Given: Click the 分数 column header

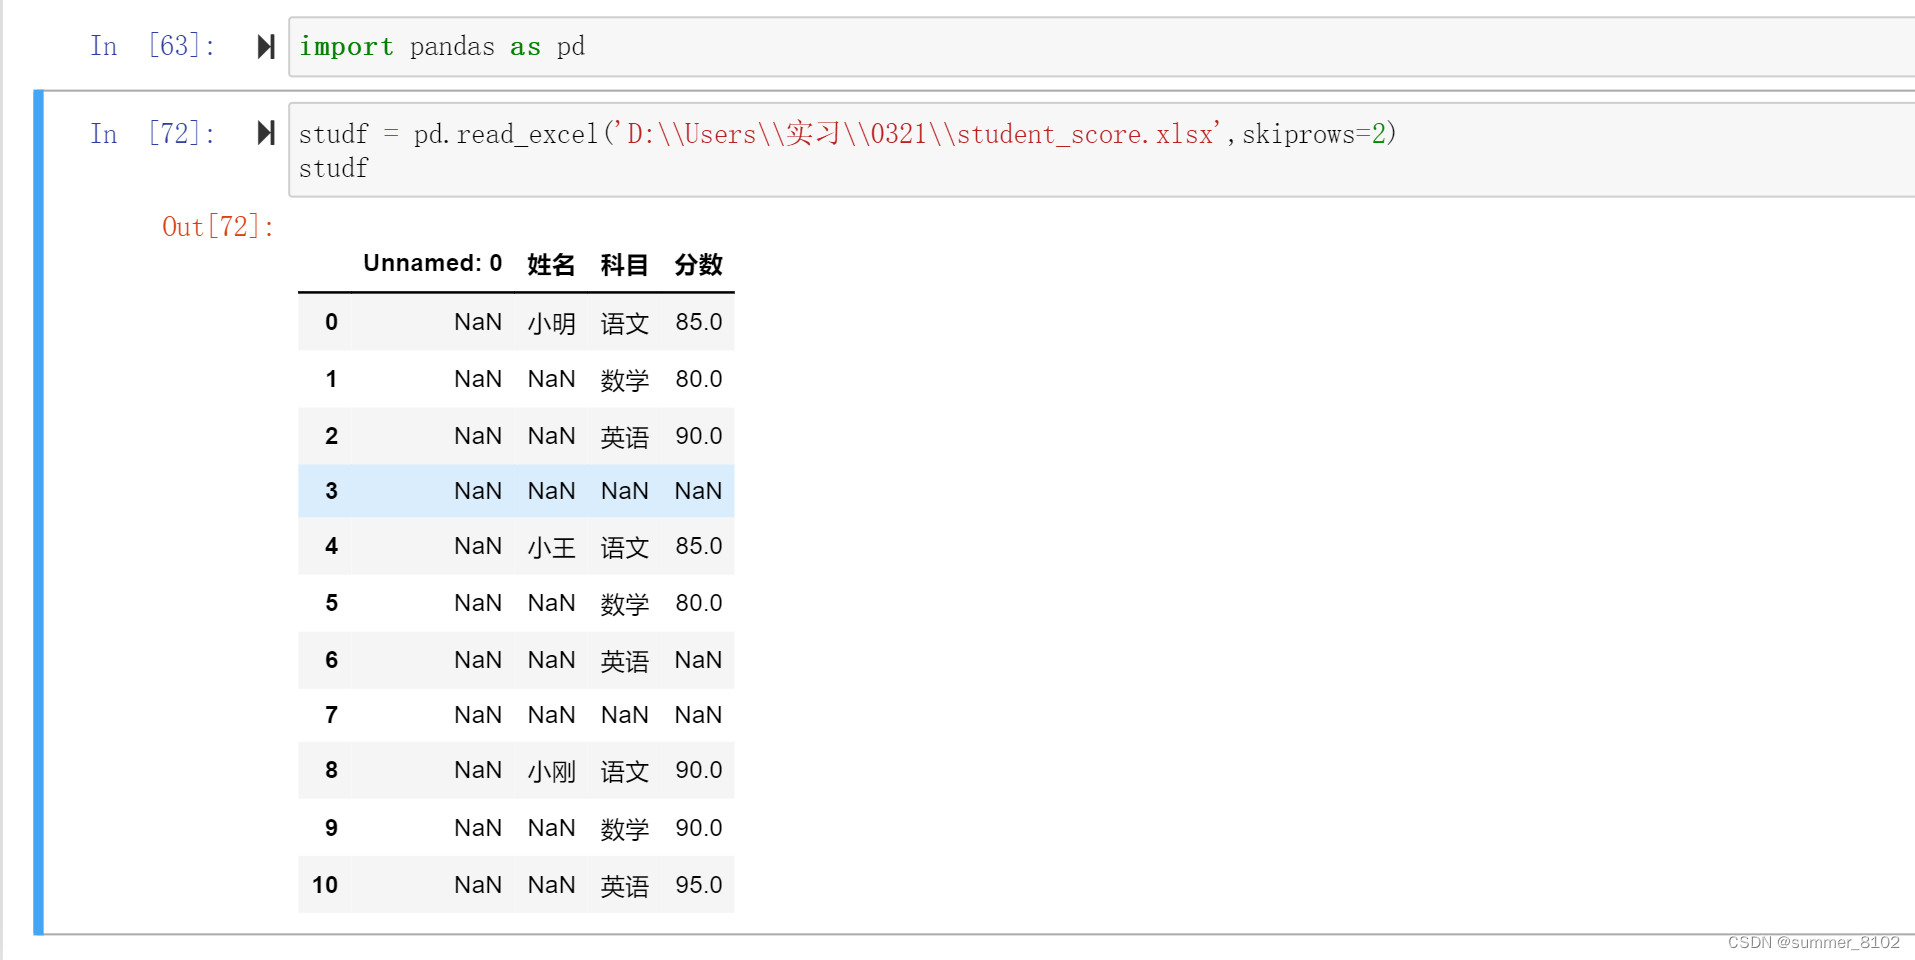Looking at the screenshot, I should 698,264.
